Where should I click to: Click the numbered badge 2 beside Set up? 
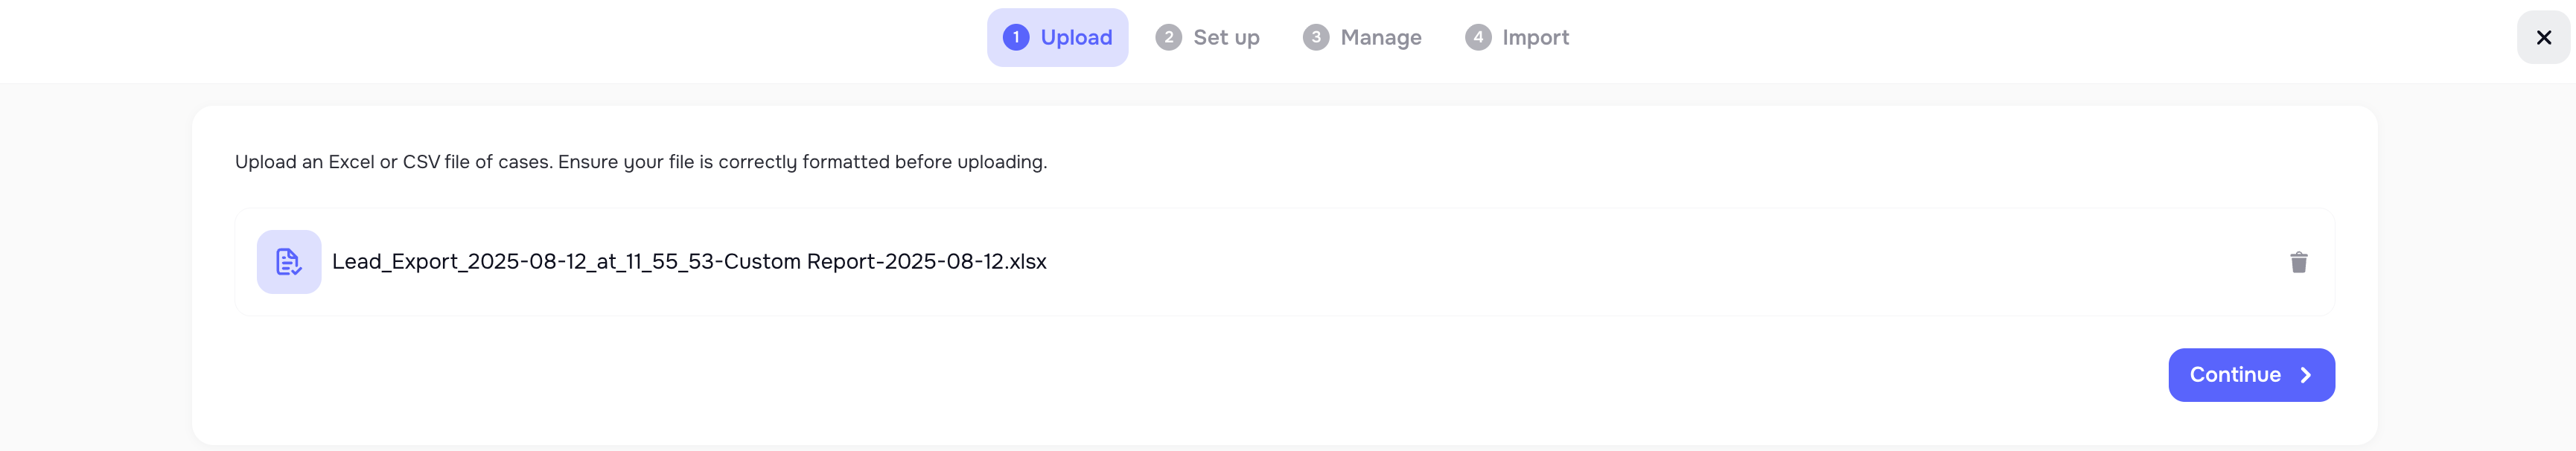click(x=1168, y=37)
